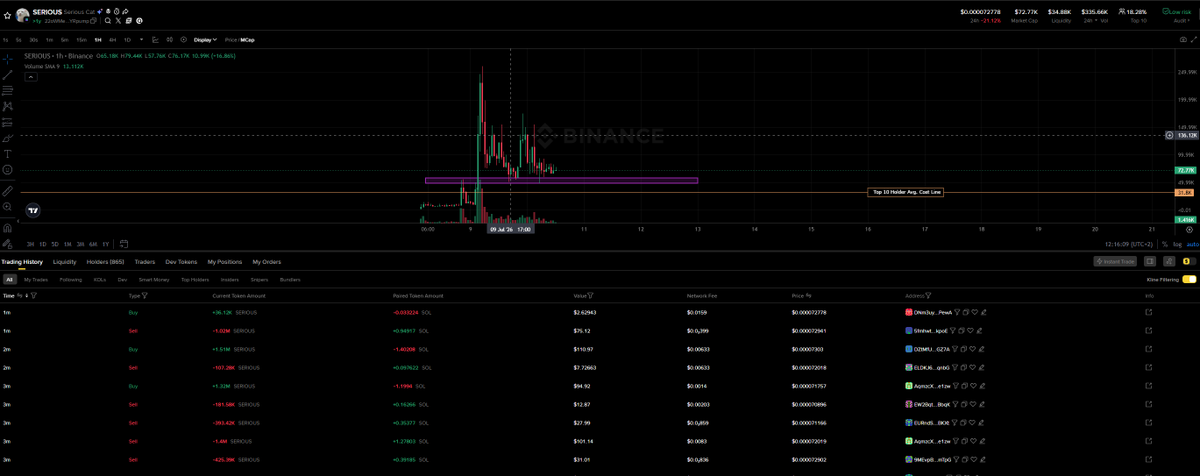This screenshot has width=1200, height=476.
Task: Click the Top 10 Holder Avg. Cost Line label
Action: [x=905, y=192]
